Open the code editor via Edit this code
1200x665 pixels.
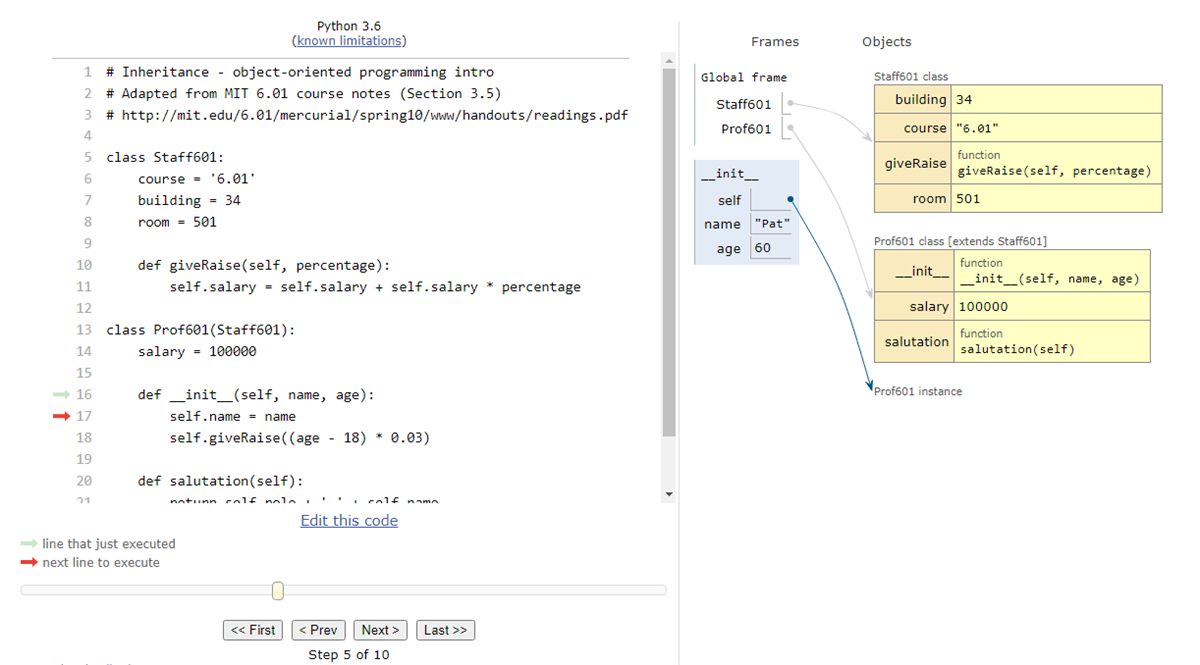348,520
